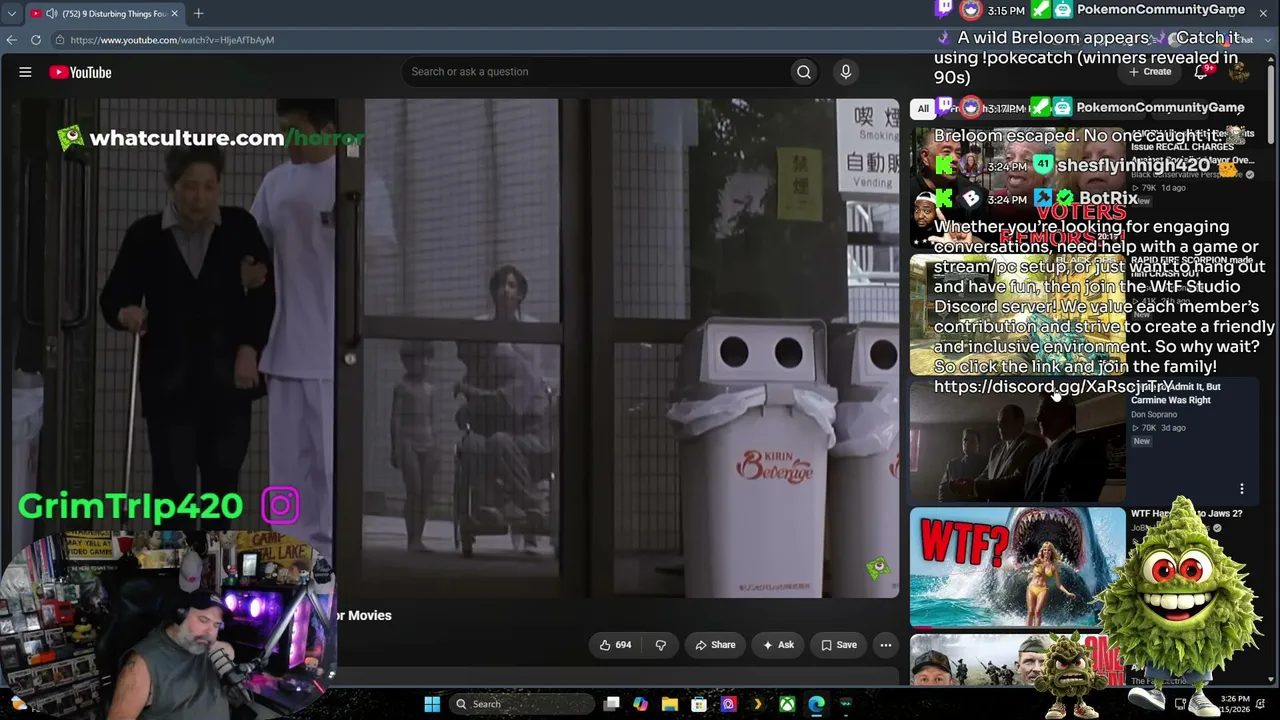
Task: Open Task View on the taskbar
Action: 611,704
